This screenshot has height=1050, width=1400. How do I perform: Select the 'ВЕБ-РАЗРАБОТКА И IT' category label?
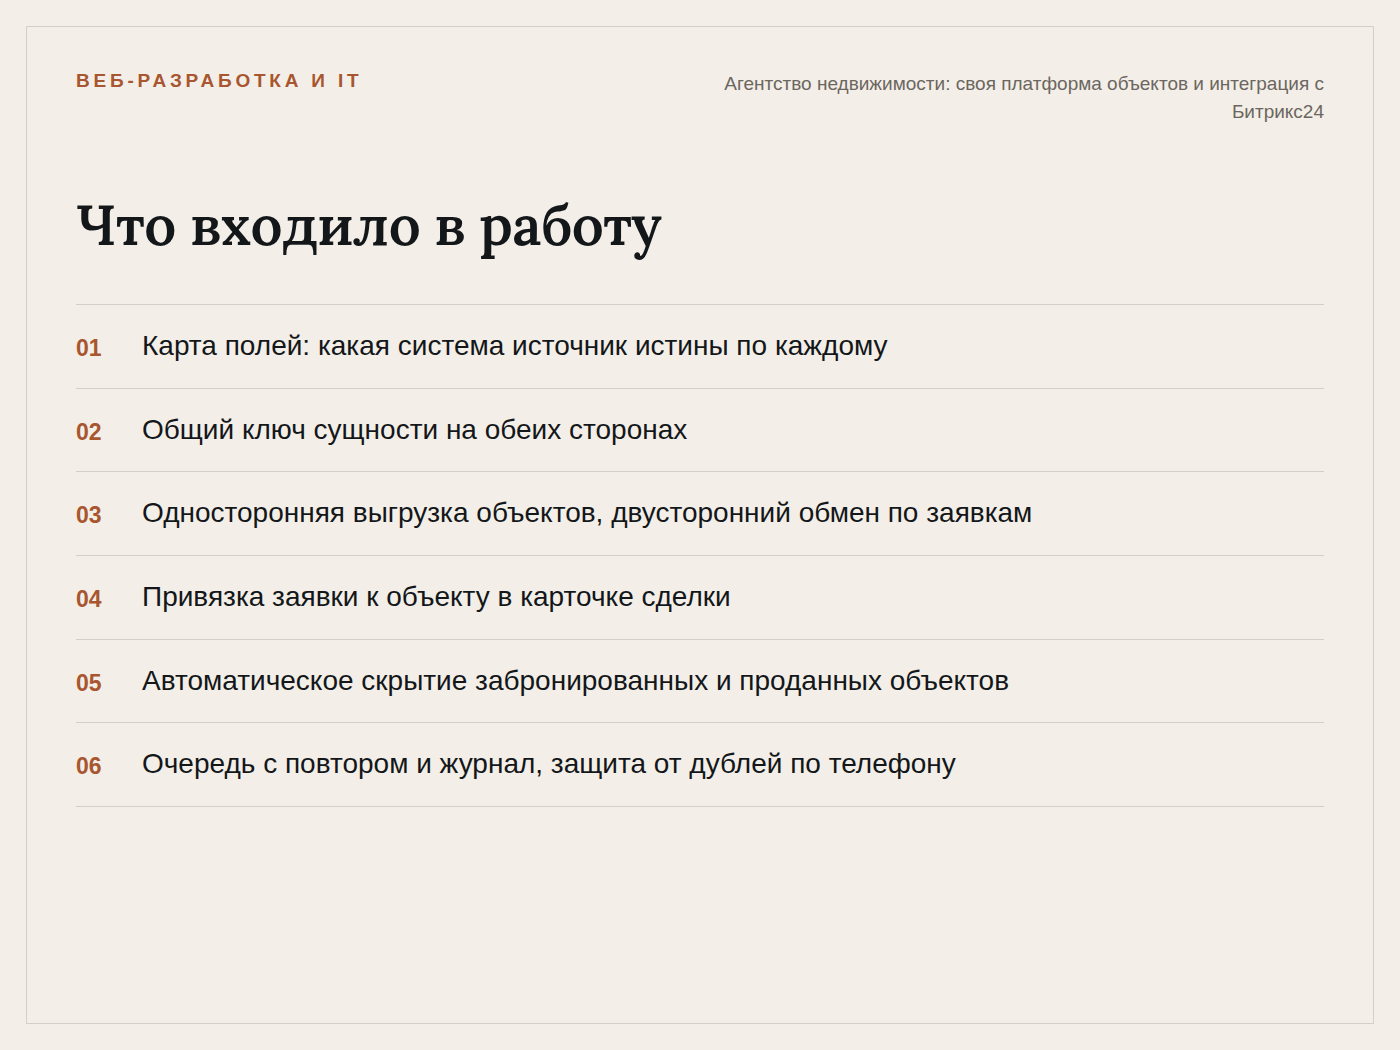[218, 81]
